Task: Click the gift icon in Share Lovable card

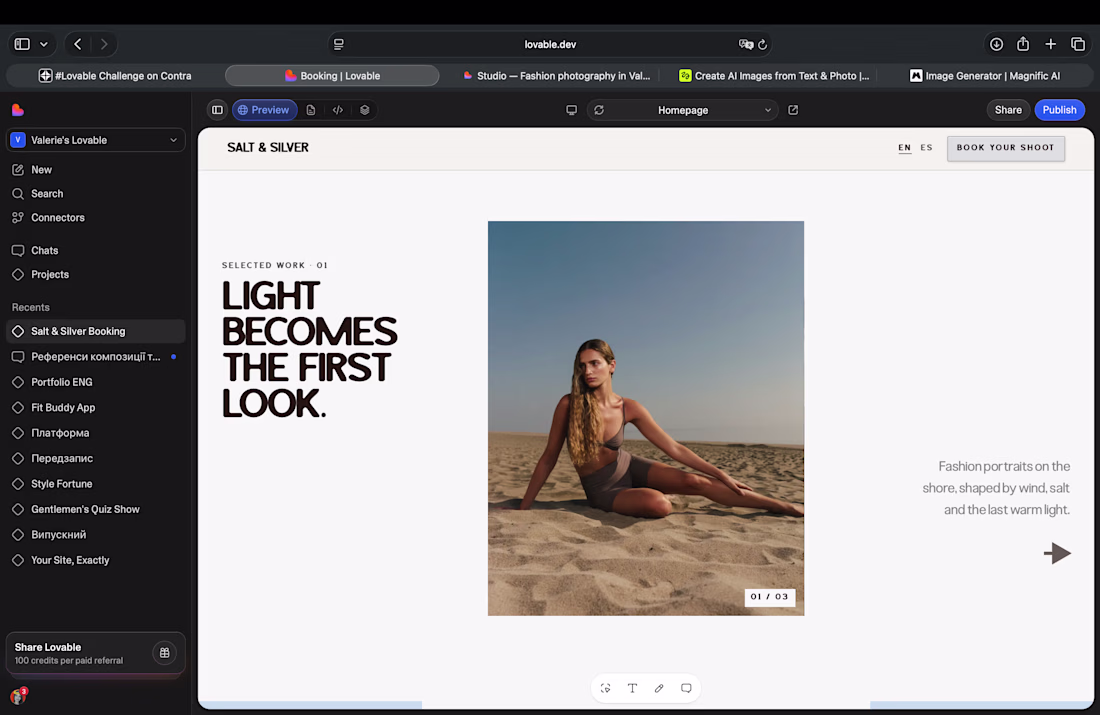Action: click(165, 653)
